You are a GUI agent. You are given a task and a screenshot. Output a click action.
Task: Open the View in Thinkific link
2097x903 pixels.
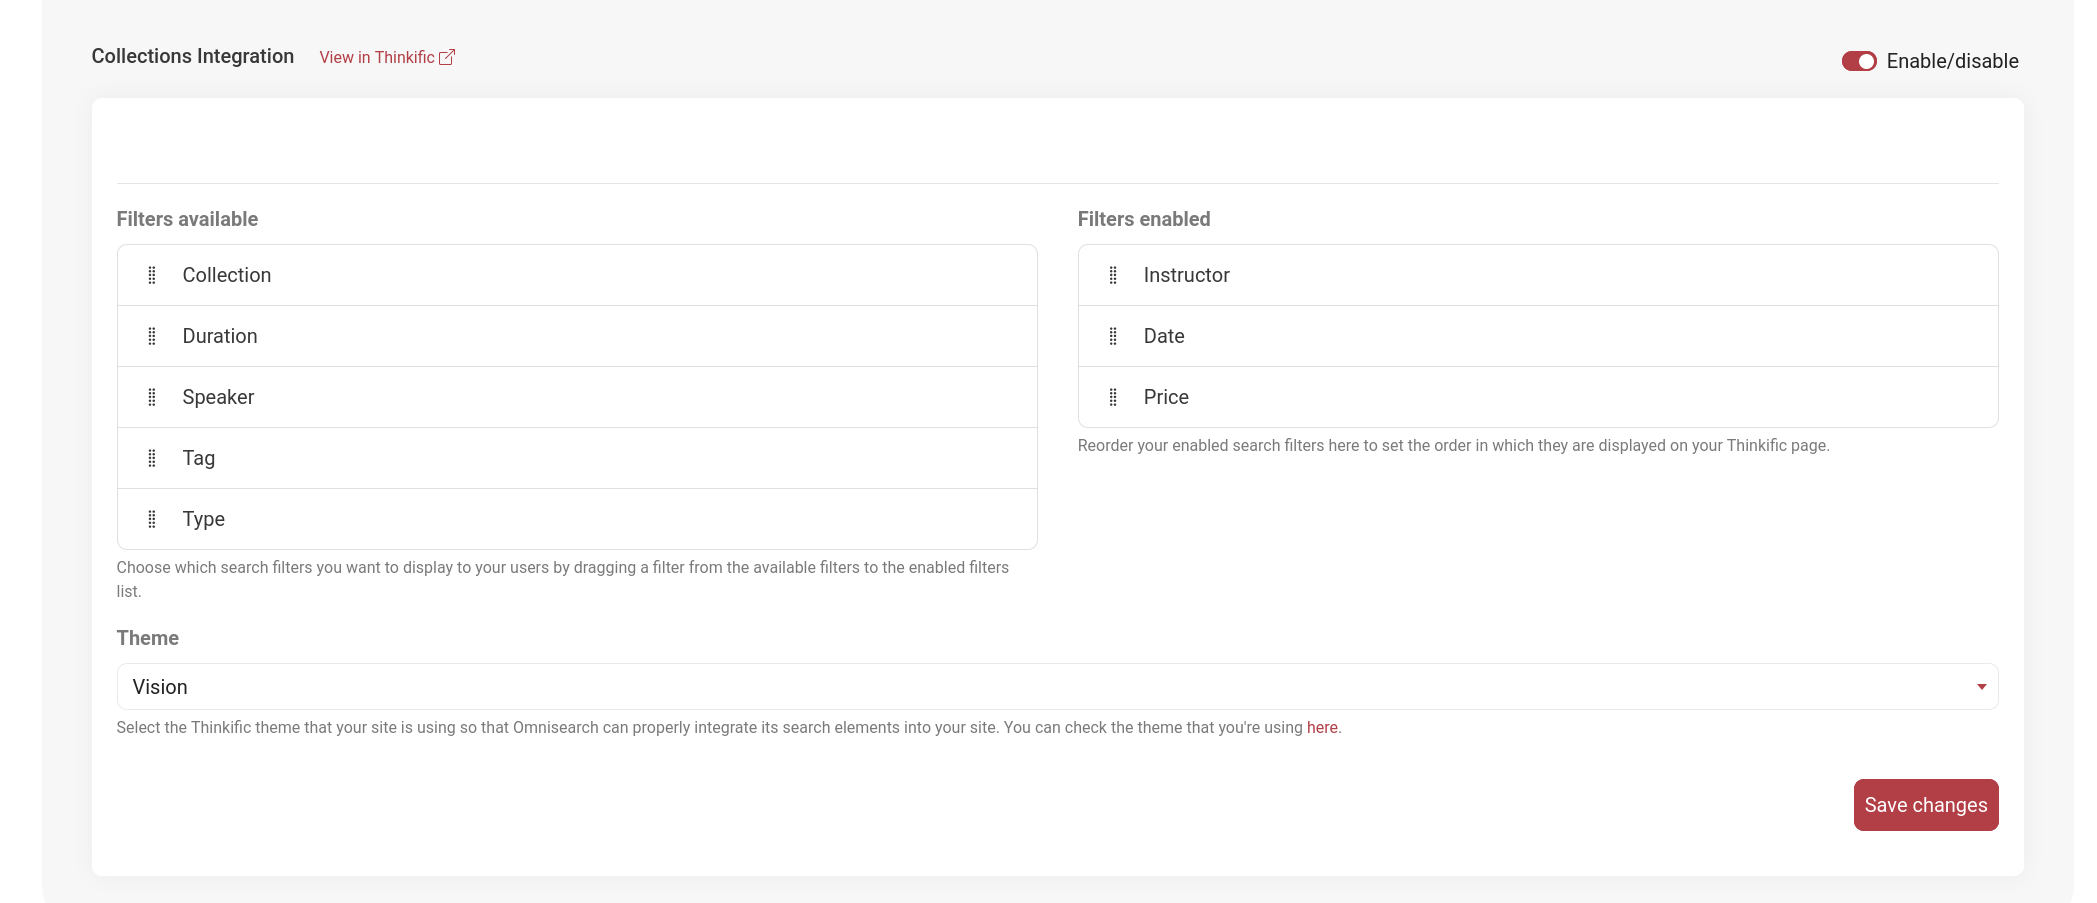click(x=377, y=57)
